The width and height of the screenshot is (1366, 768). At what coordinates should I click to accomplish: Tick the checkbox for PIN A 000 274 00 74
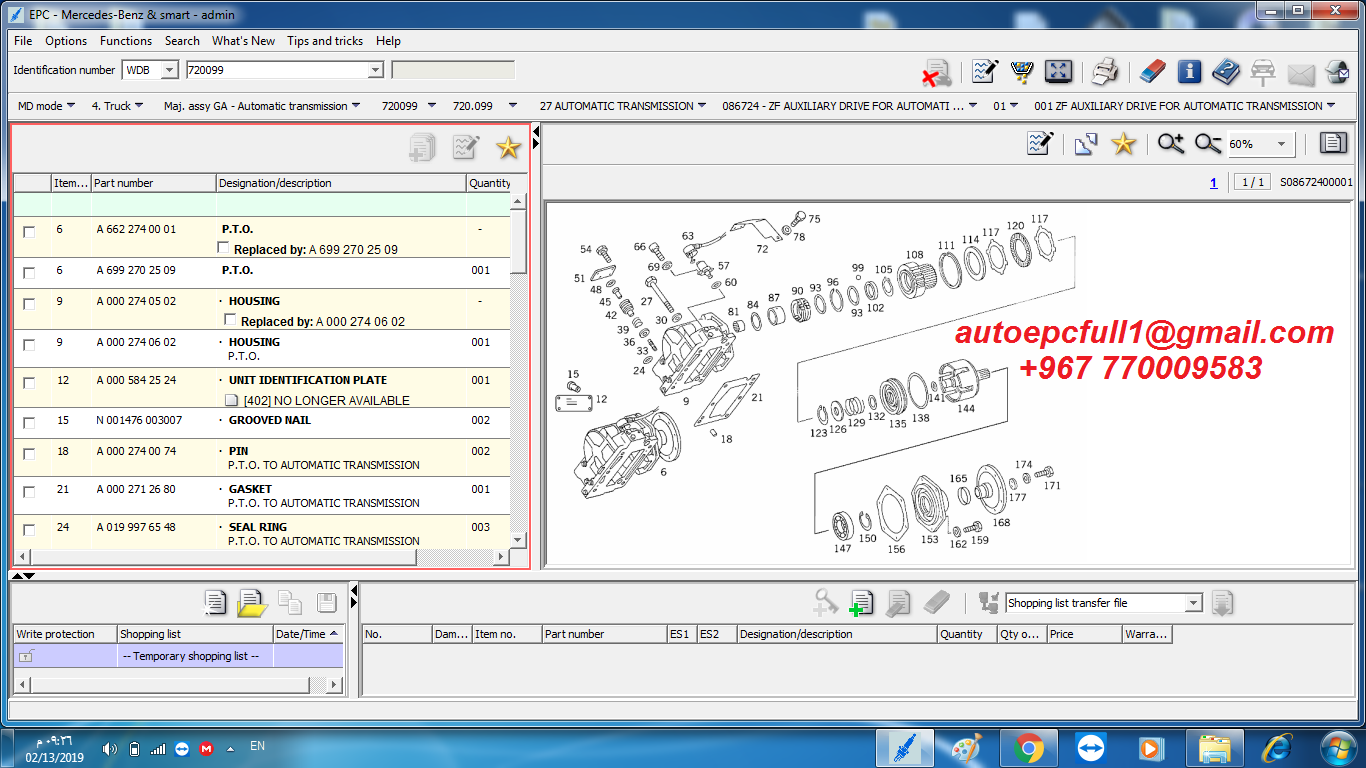click(x=29, y=453)
